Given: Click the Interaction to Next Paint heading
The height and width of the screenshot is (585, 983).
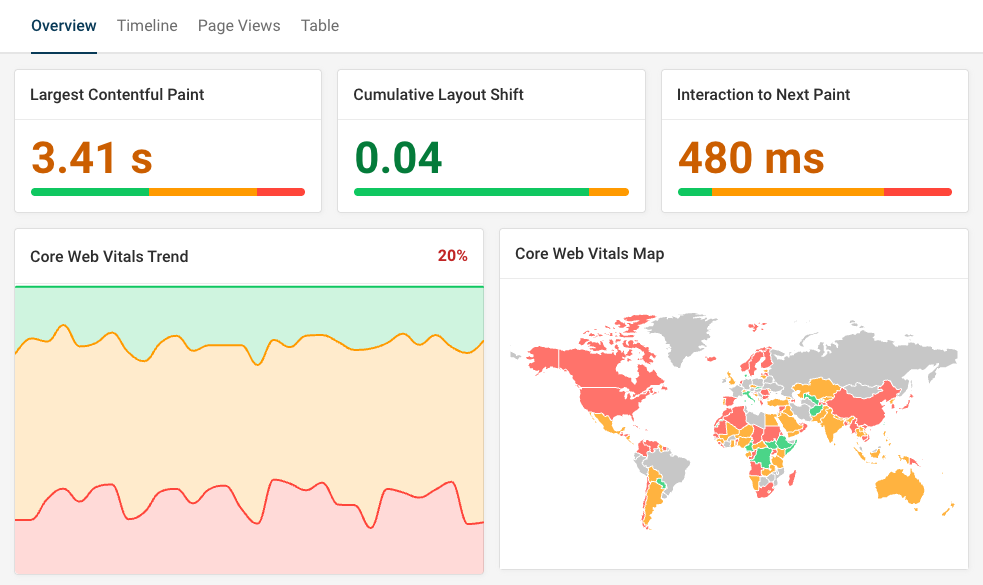Looking at the screenshot, I should (x=763, y=95).
